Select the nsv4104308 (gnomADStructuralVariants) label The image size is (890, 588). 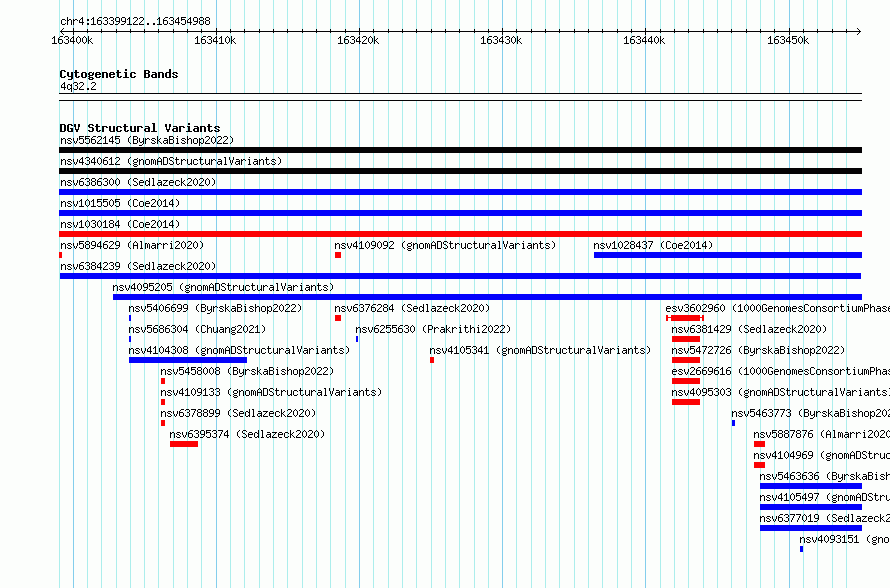point(239,350)
